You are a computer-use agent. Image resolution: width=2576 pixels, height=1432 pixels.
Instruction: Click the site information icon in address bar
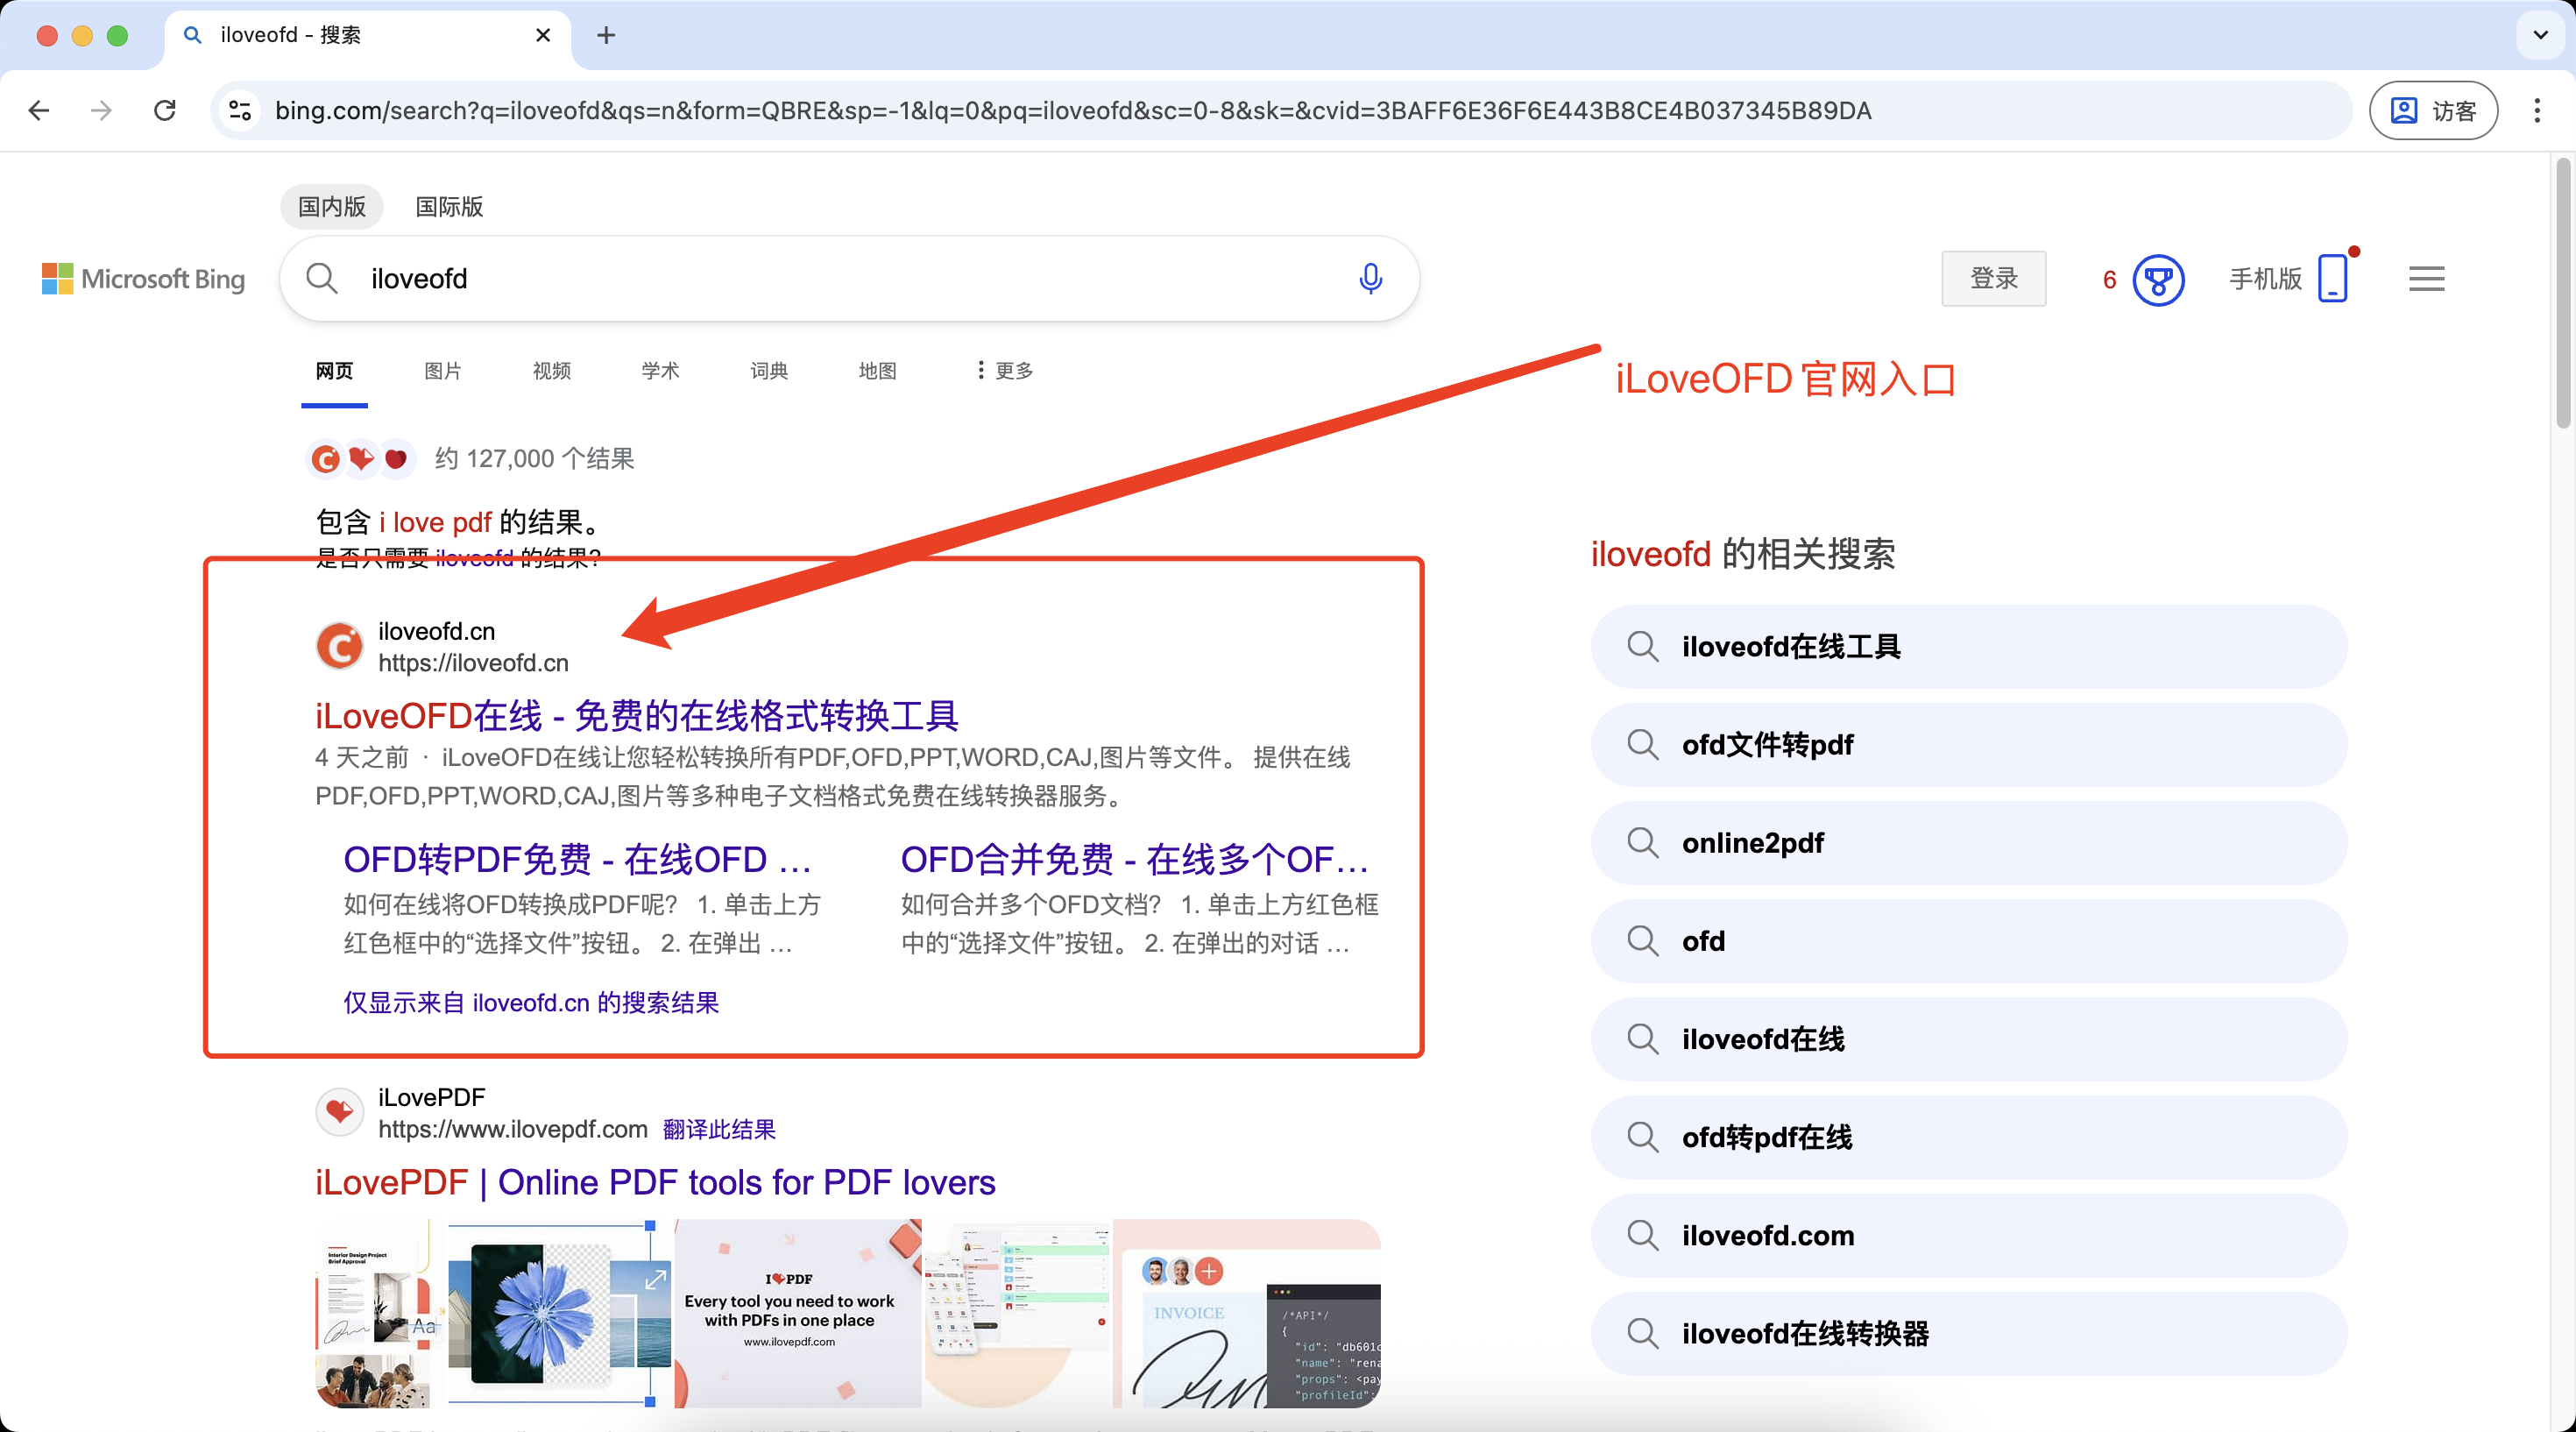(239, 110)
